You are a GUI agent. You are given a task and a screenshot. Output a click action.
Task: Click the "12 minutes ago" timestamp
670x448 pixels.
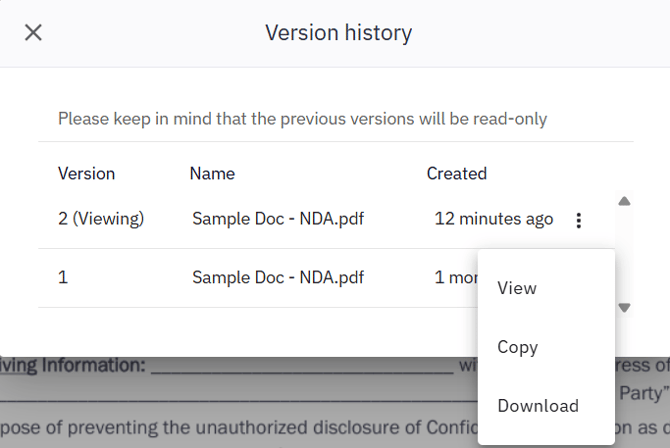(x=493, y=219)
